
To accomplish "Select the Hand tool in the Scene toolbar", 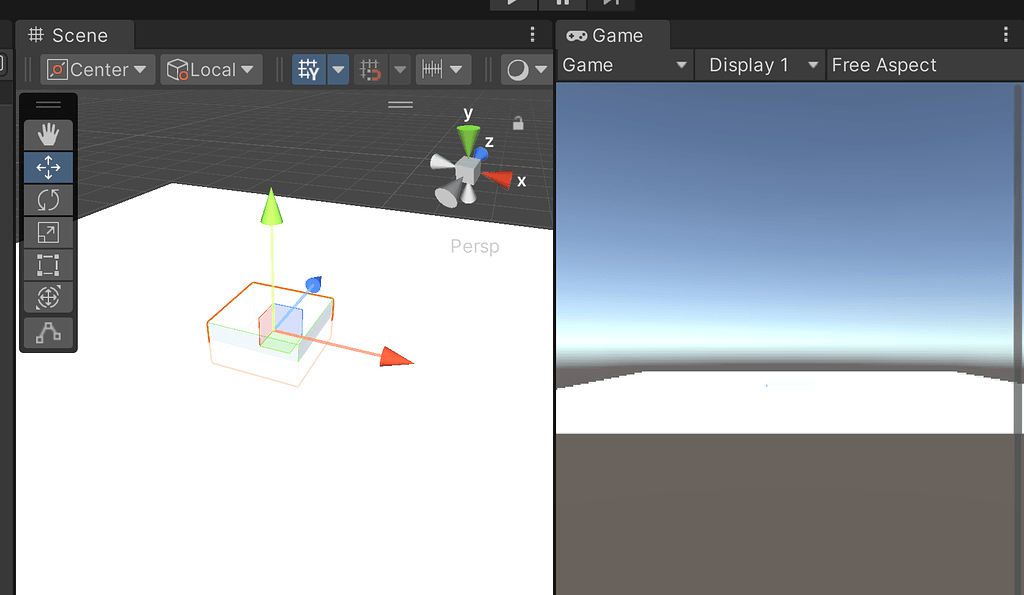I will [x=48, y=134].
